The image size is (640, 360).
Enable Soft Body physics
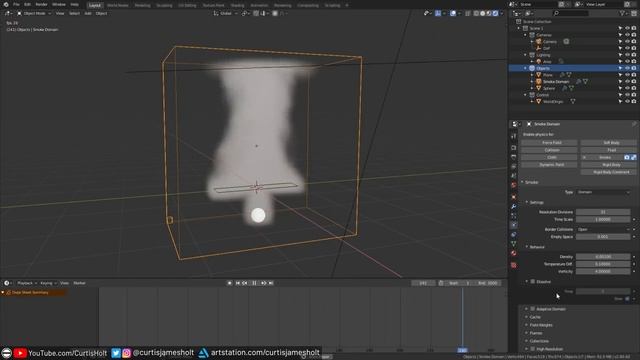tap(609, 143)
